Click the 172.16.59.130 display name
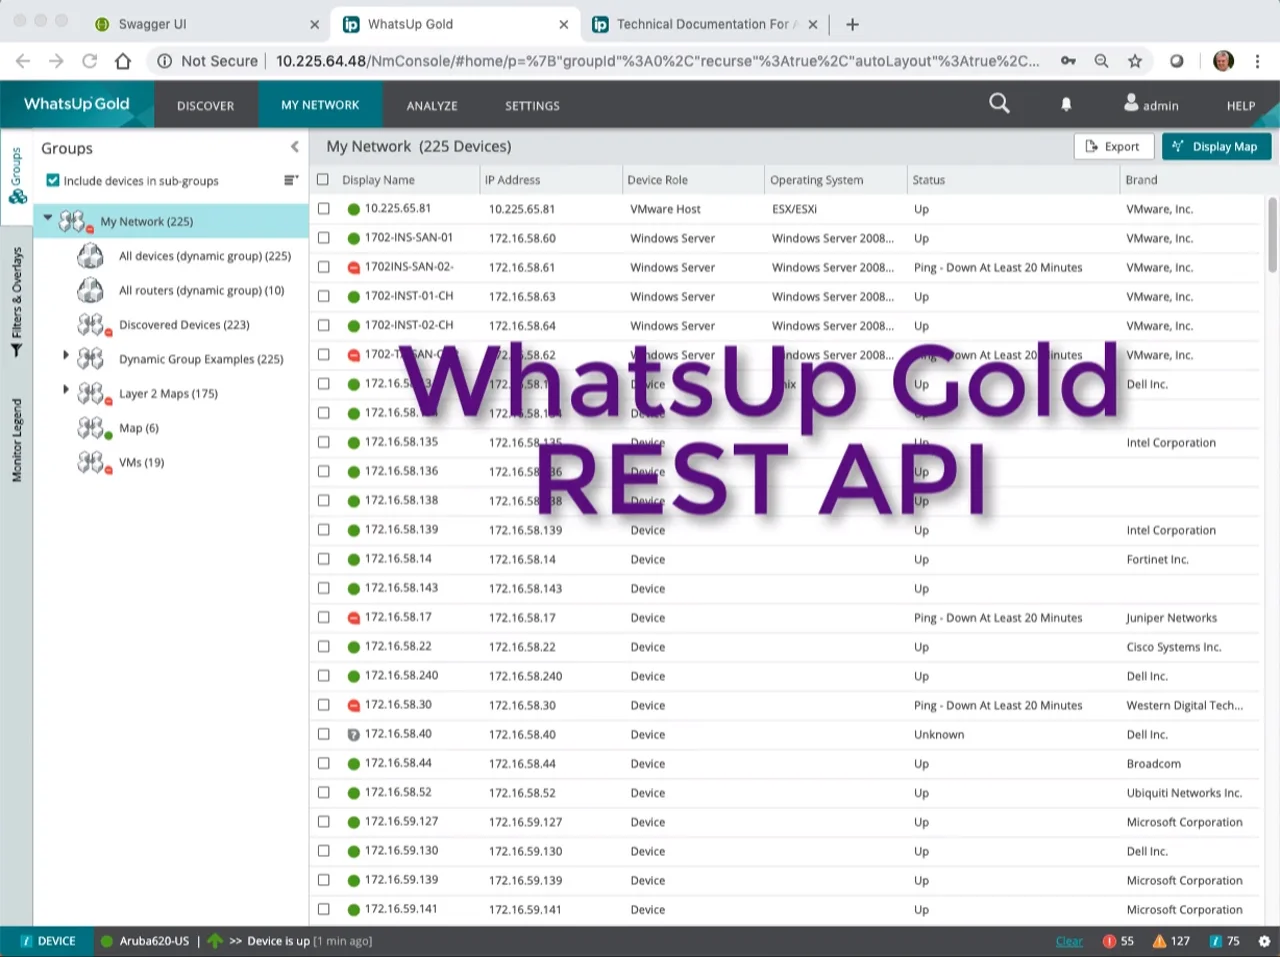The height and width of the screenshot is (957, 1280). pos(401,851)
